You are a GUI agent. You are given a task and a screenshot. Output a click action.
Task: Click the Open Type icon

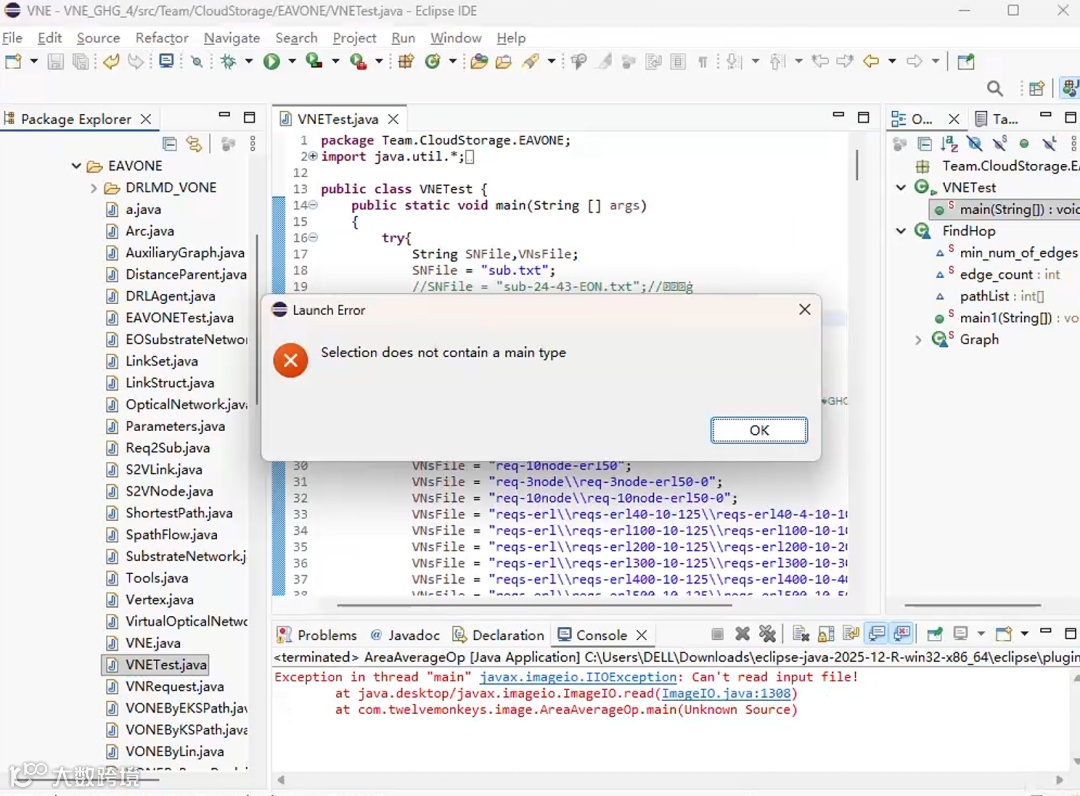(x=479, y=61)
